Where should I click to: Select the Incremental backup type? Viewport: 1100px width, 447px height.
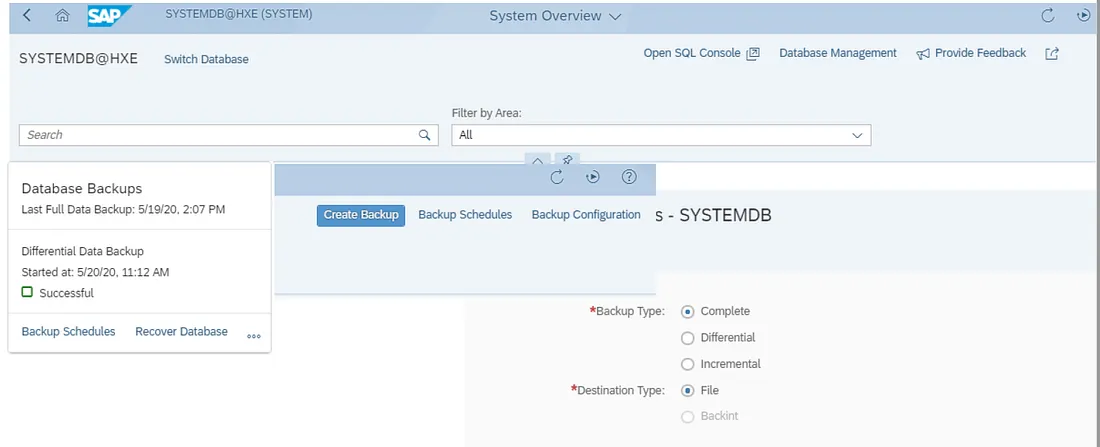[688, 364]
